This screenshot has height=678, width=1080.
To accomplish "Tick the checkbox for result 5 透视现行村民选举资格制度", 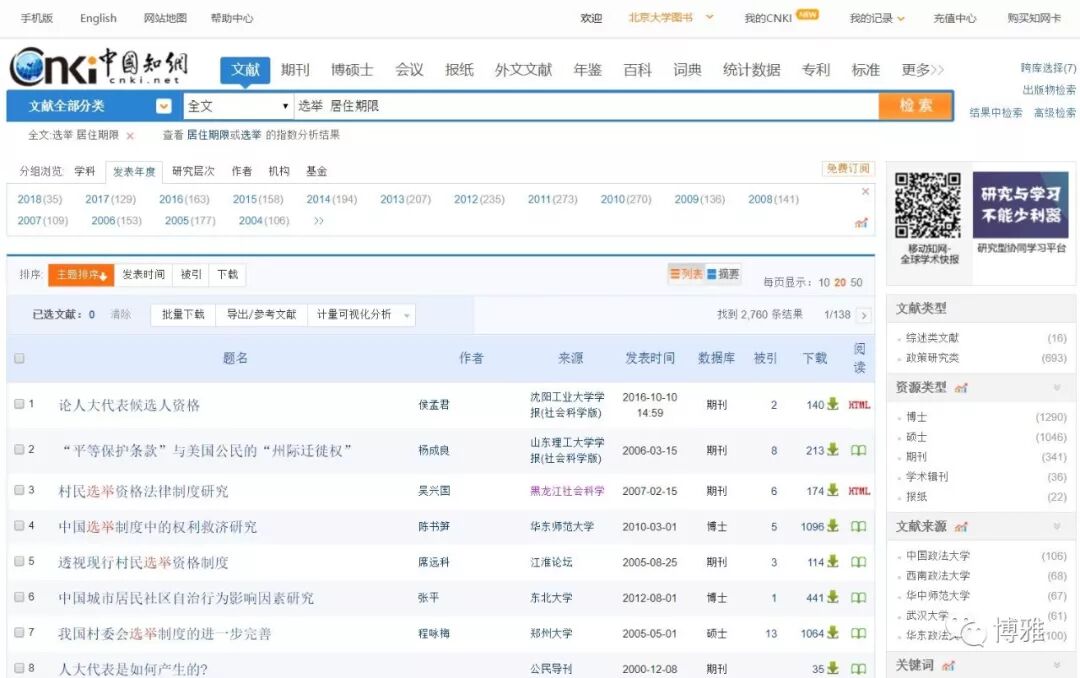I will (19, 562).
